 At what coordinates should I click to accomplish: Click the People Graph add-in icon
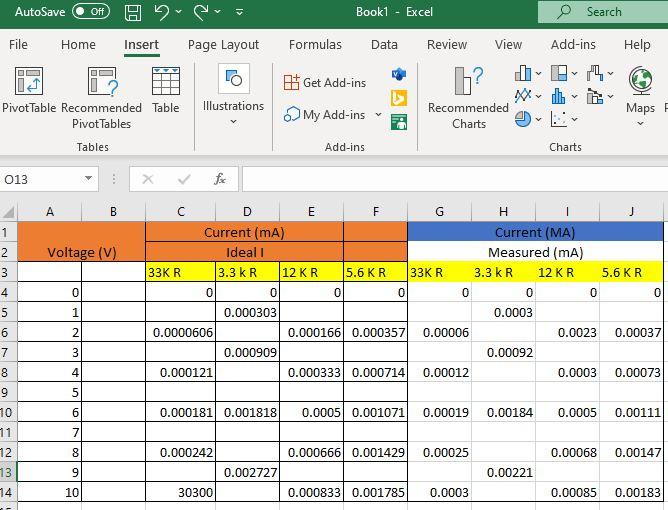click(399, 122)
